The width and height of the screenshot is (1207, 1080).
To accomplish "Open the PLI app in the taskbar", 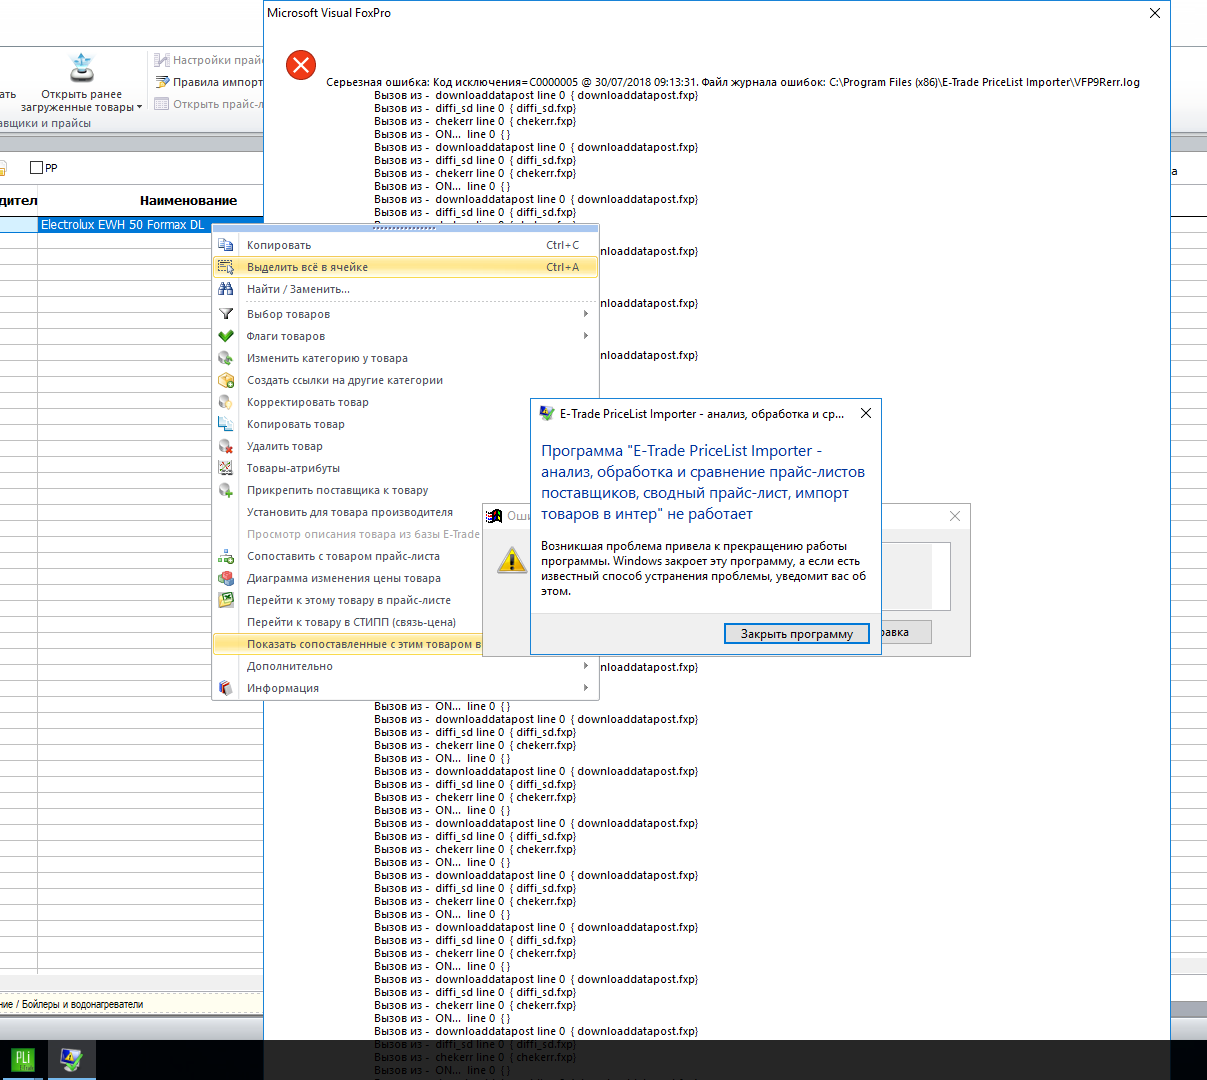I will [x=23, y=1060].
